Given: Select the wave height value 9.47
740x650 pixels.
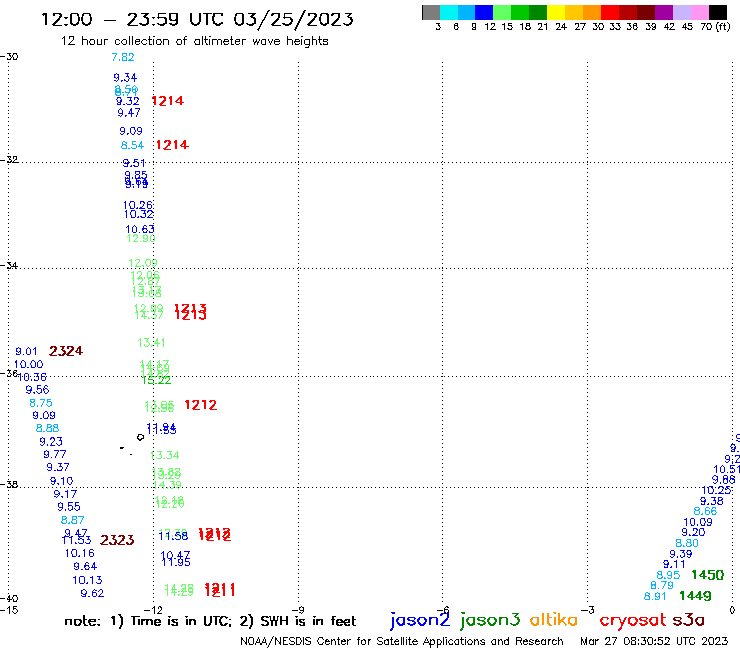Looking at the screenshot, I should coord(129,113).
